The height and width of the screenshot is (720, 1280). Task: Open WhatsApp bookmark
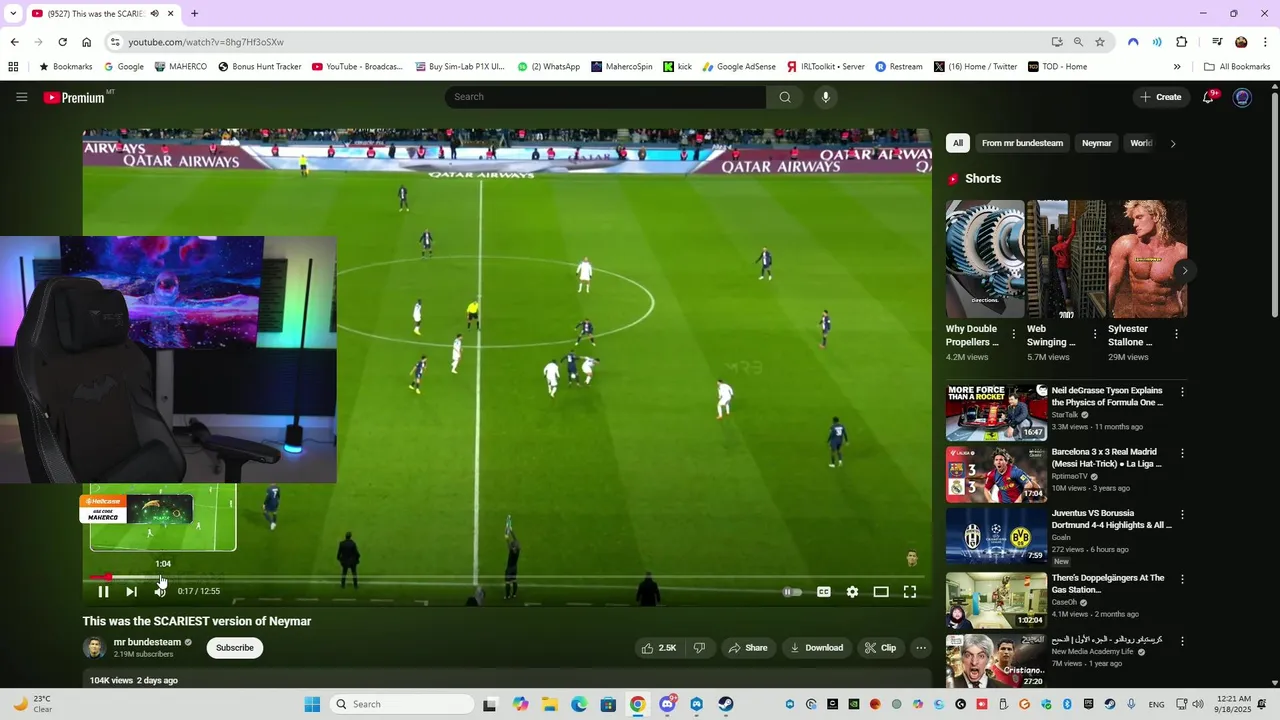549,67
